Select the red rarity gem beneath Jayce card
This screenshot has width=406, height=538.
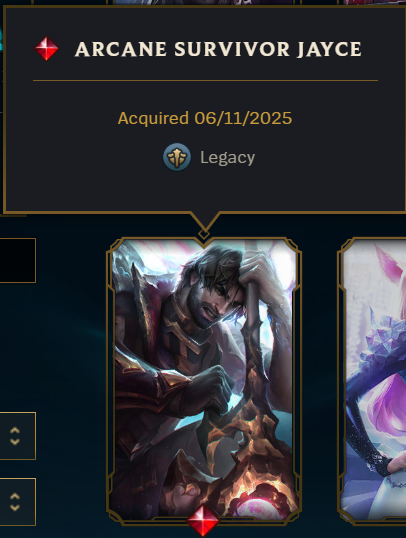tap(203, 521)
